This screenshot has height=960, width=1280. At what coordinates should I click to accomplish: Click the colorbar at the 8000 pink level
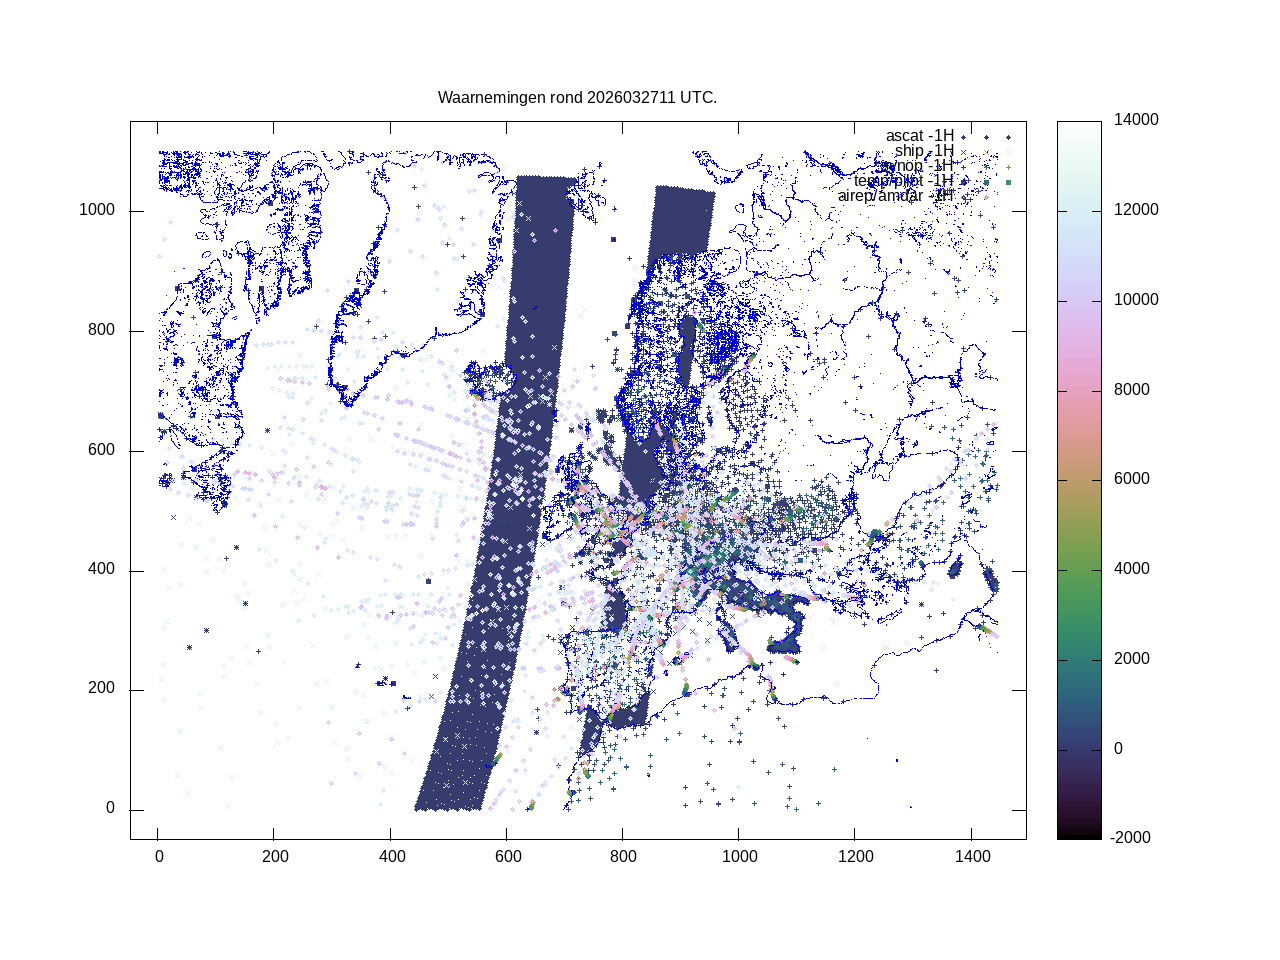coord(1079,390)
